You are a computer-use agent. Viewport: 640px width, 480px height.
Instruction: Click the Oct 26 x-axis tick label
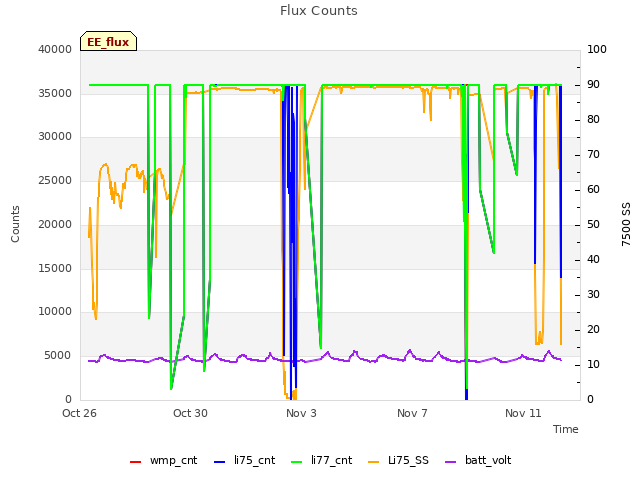coord(79,413)
